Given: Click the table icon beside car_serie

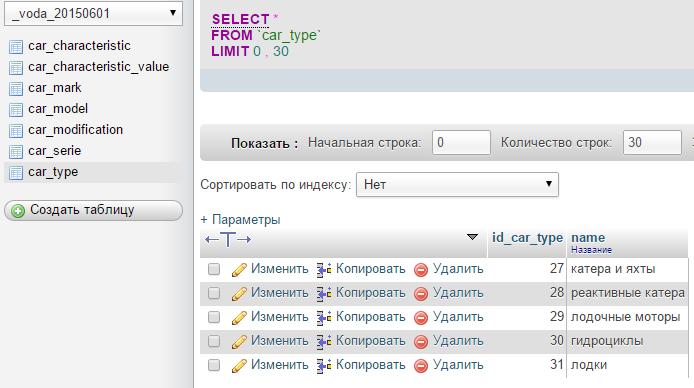Looking at the screenshot, I should [x=16, y=152].
